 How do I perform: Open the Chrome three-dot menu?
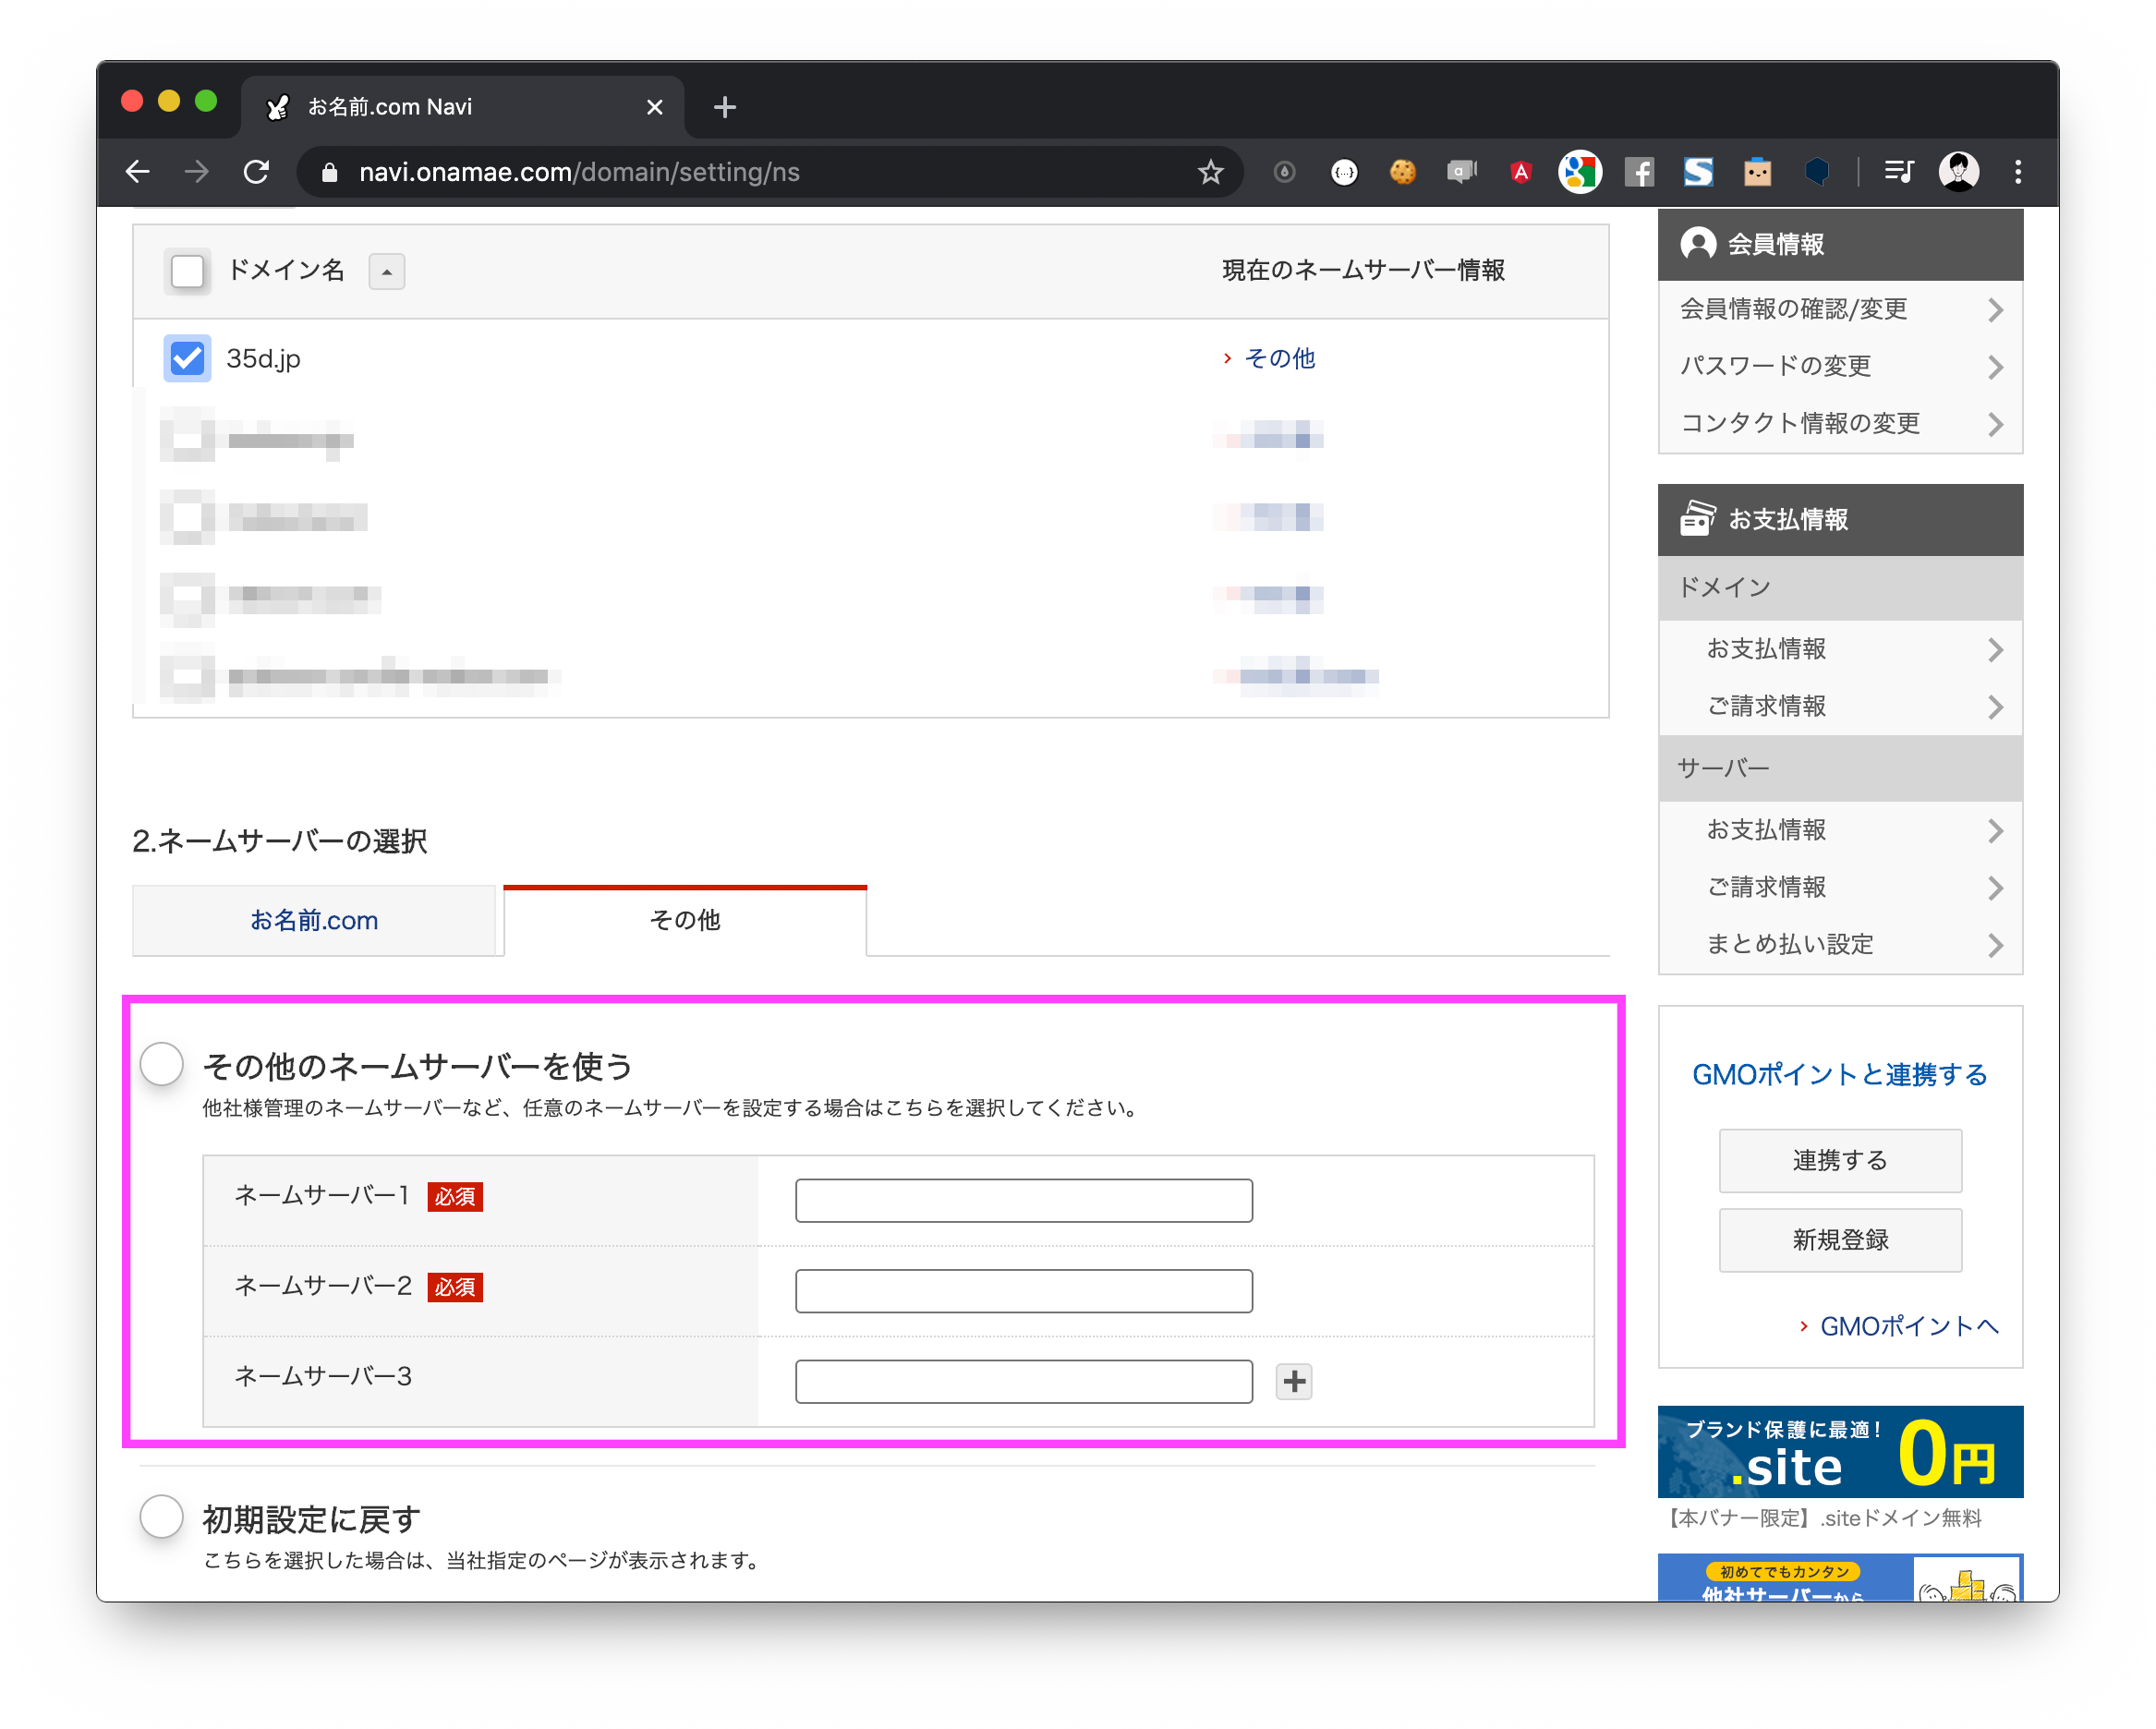click(2018, 172)
